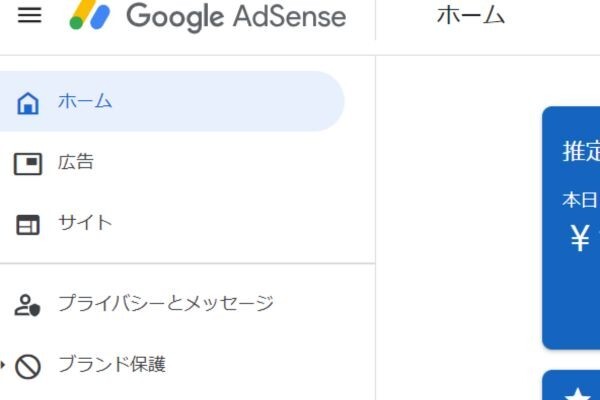Go to the サイト sidebar label

point(85,223)
